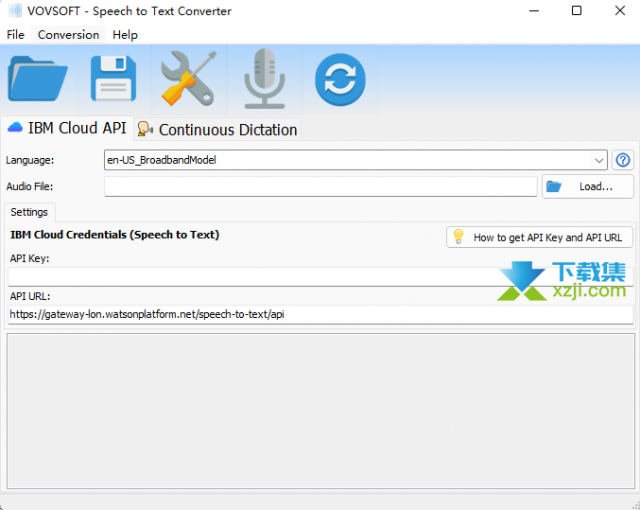
Task: Click into the API URL input field
Action: click(320, 315)
